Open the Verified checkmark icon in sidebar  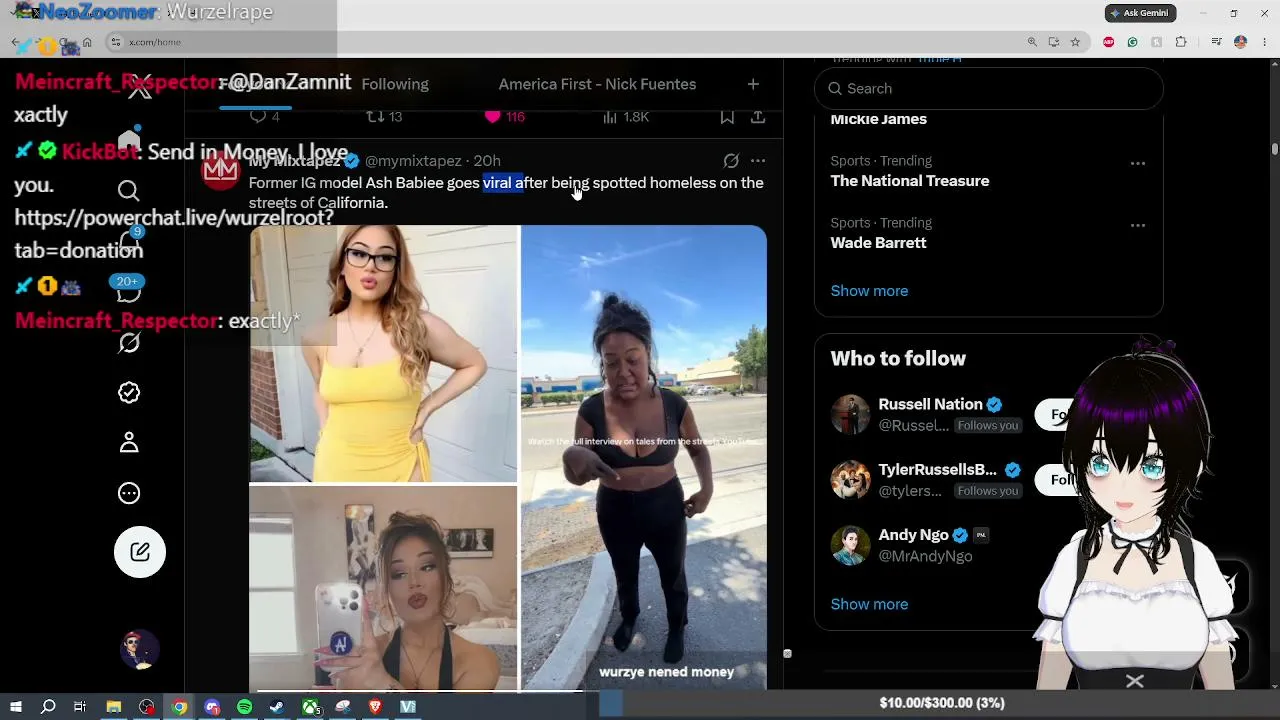(x=129, y=393)
